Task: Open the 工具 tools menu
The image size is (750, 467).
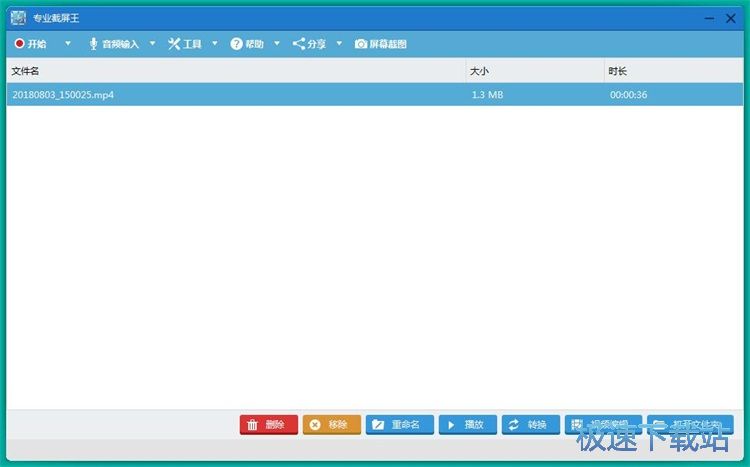Action: point(185,44)
